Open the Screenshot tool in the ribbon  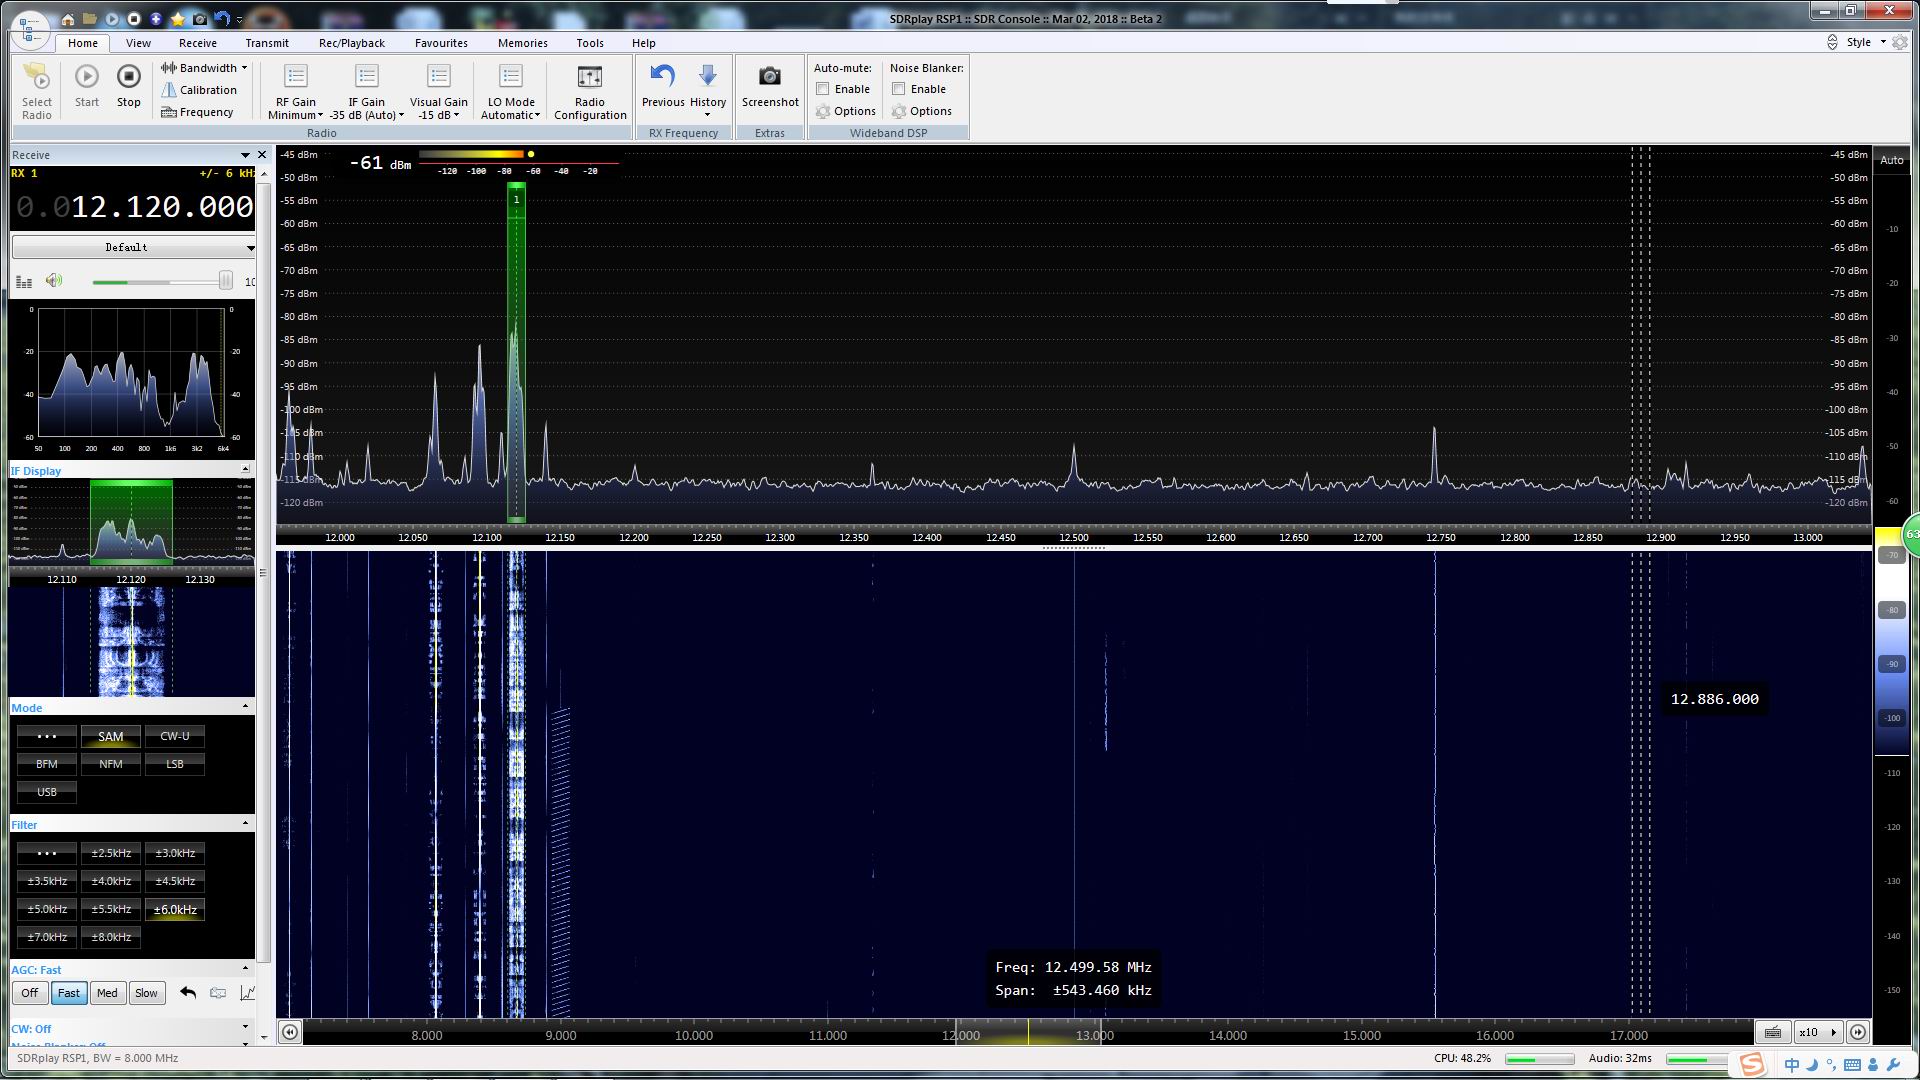click(769, 88)
